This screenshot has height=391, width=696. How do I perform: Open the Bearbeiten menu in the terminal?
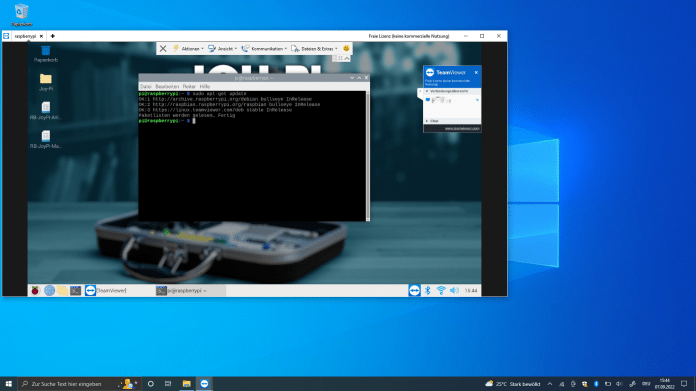[167, 87]
